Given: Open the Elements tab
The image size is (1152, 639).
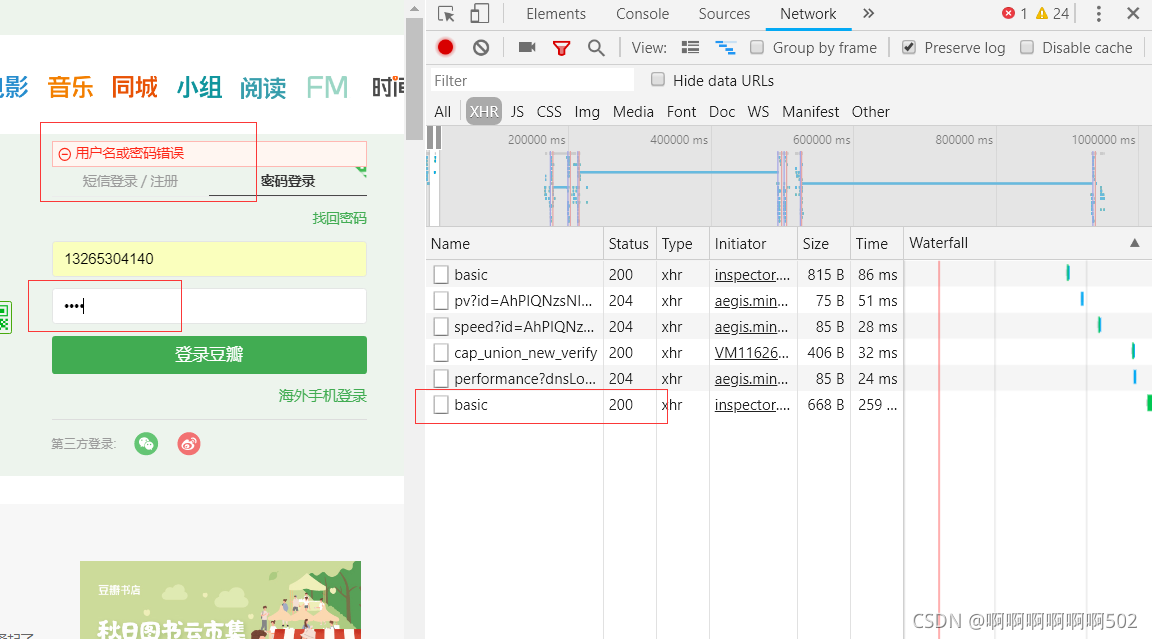Looking at the screenshot, I should (555, 14).
